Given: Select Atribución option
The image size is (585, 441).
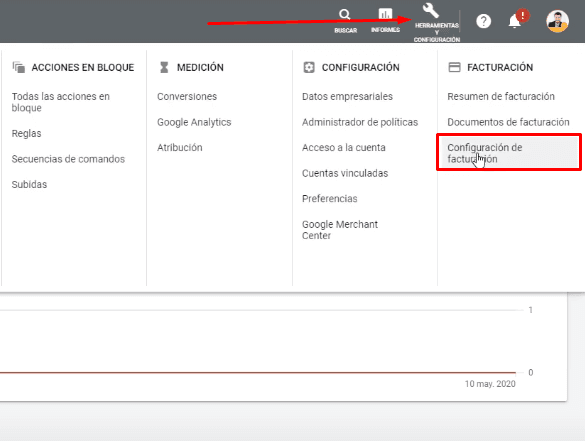Looking at the screenshot, I should point(180,147).
